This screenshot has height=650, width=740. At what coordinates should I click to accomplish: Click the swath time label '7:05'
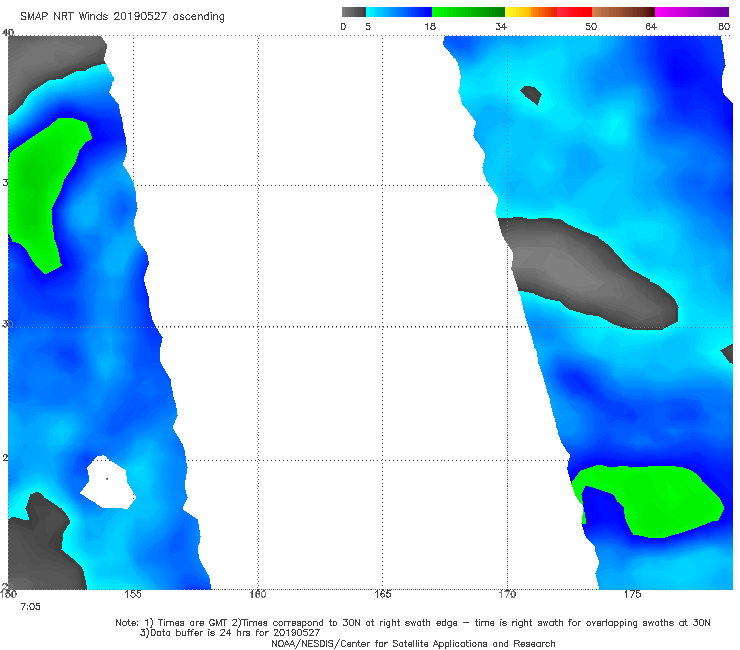click(x=31, y=607)
